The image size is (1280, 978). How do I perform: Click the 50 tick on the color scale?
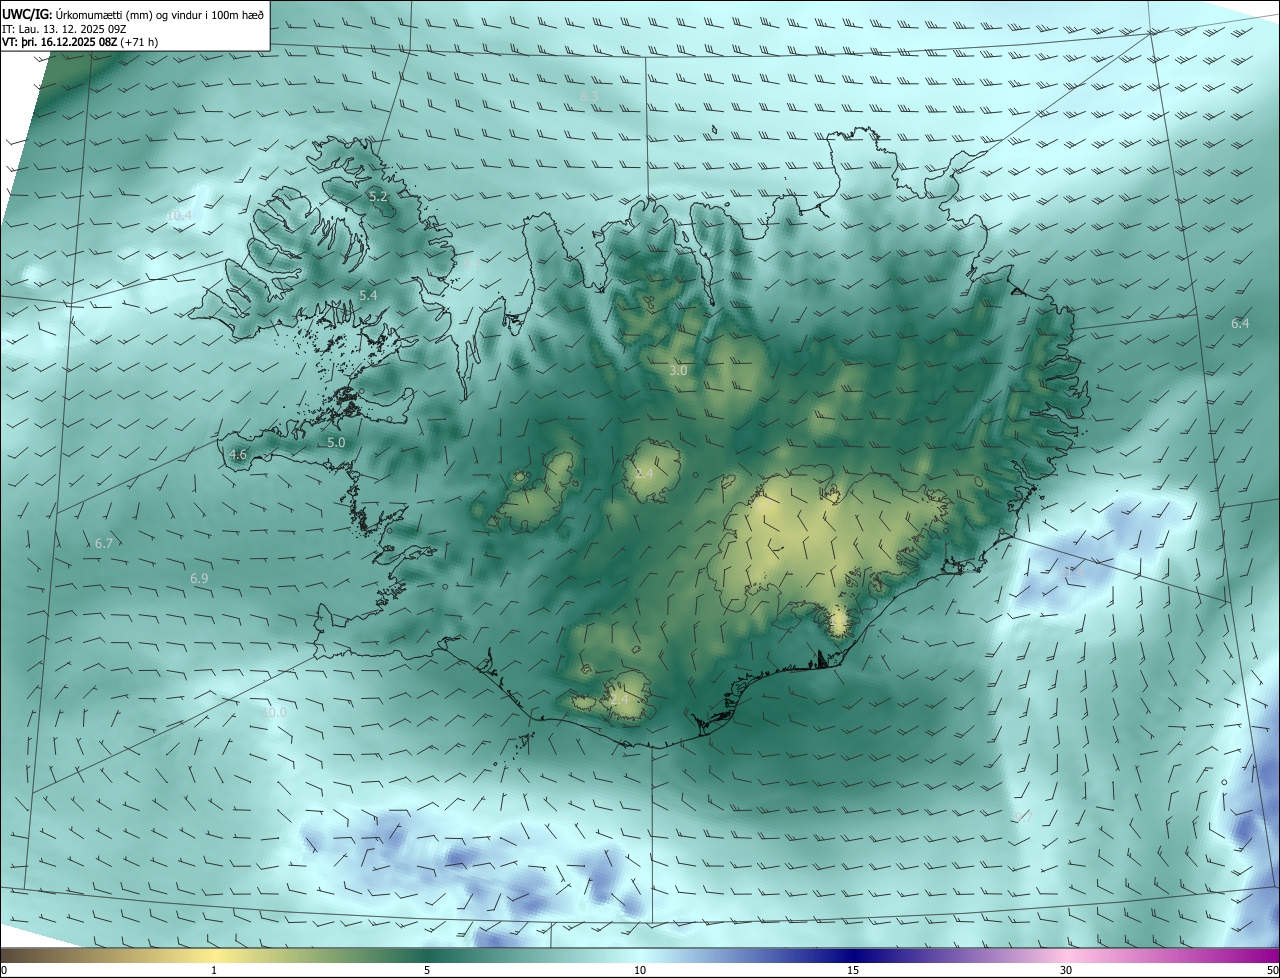pos(1272,970)
